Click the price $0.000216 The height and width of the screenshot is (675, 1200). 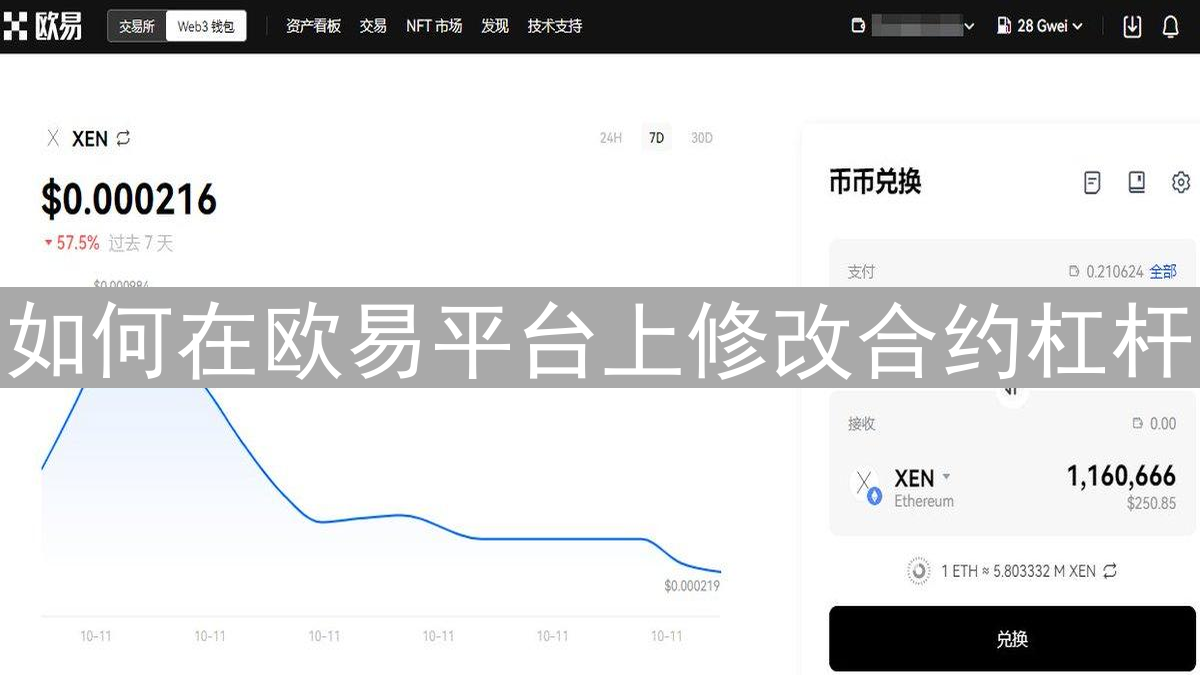coord(129,199)
